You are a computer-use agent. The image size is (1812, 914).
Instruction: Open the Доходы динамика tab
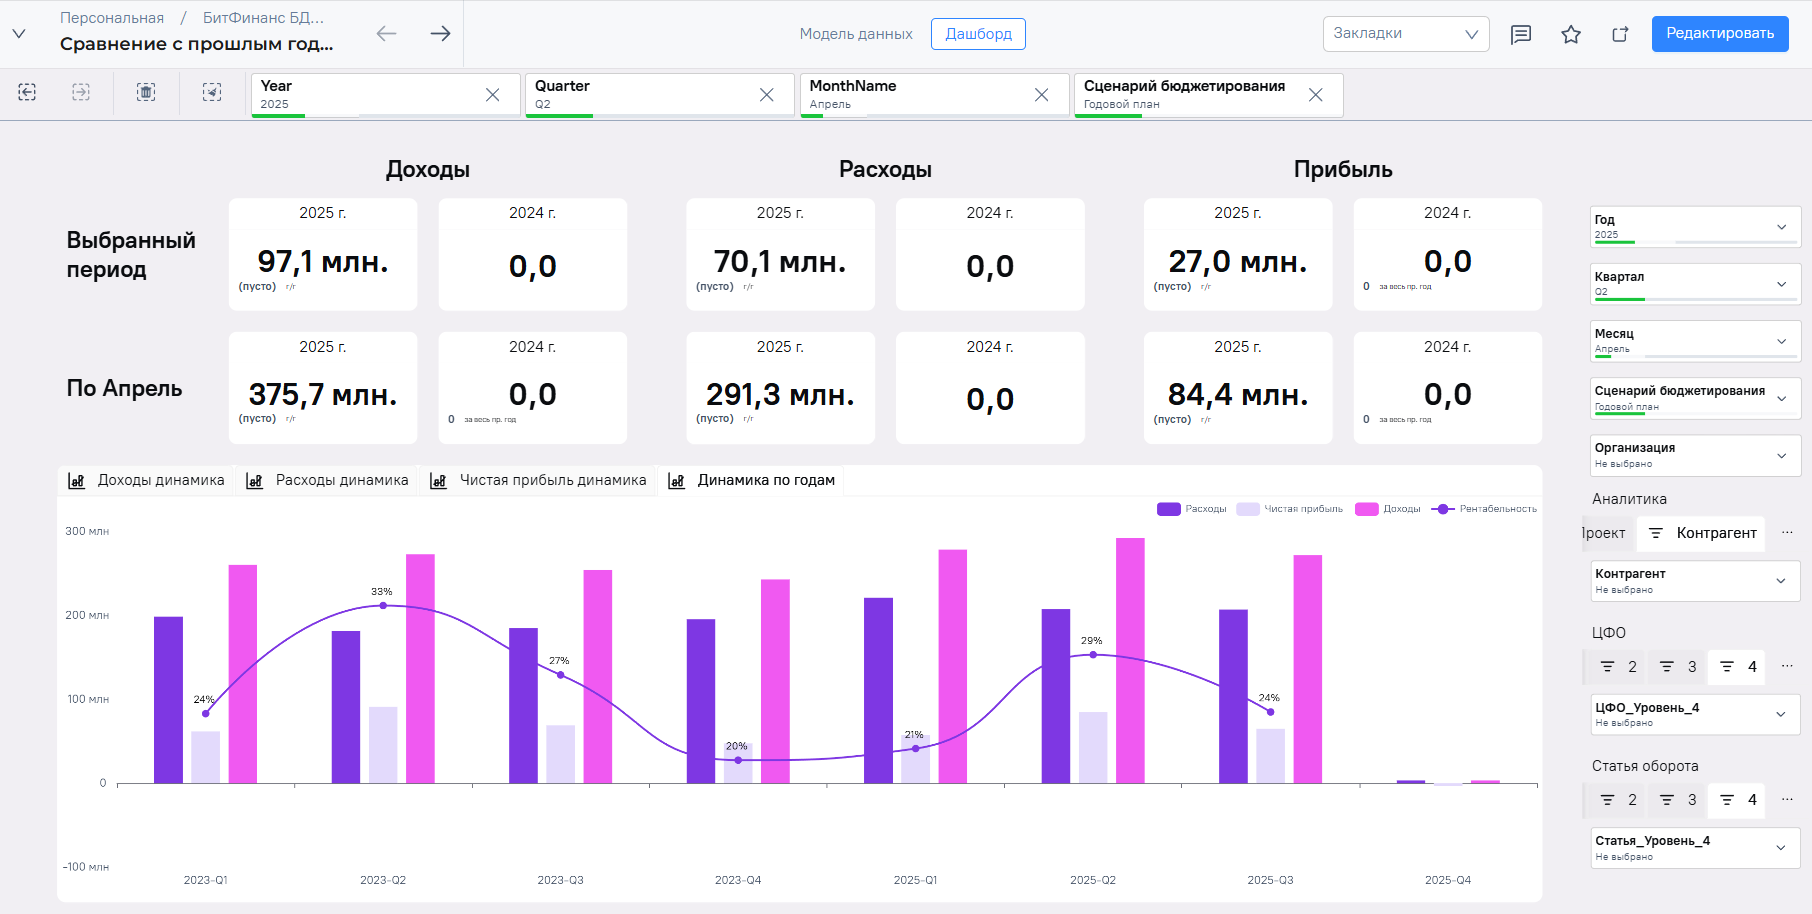pos(146,480)
